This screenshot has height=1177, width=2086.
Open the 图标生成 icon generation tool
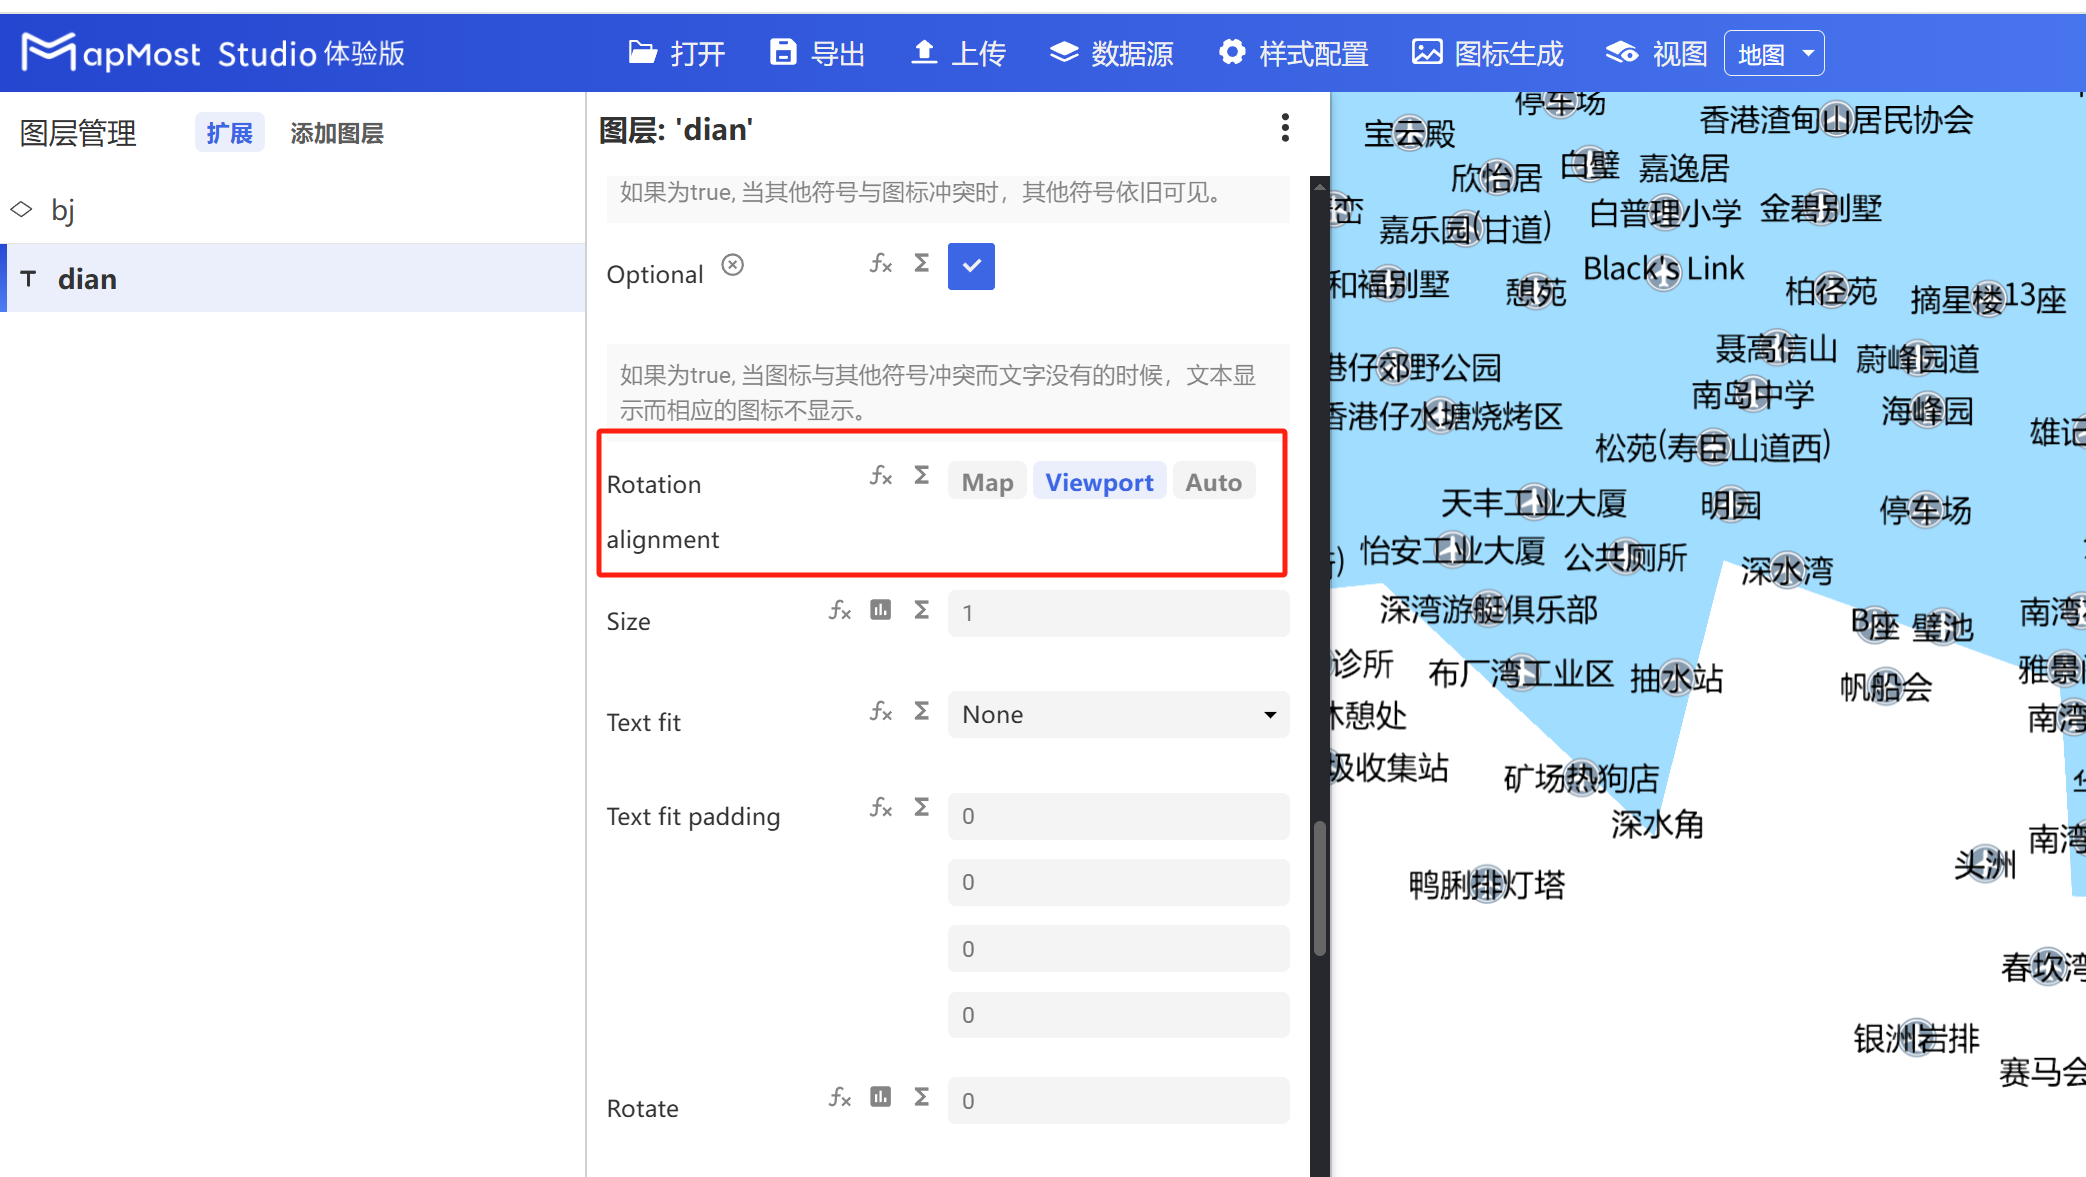pos(1427,52)
